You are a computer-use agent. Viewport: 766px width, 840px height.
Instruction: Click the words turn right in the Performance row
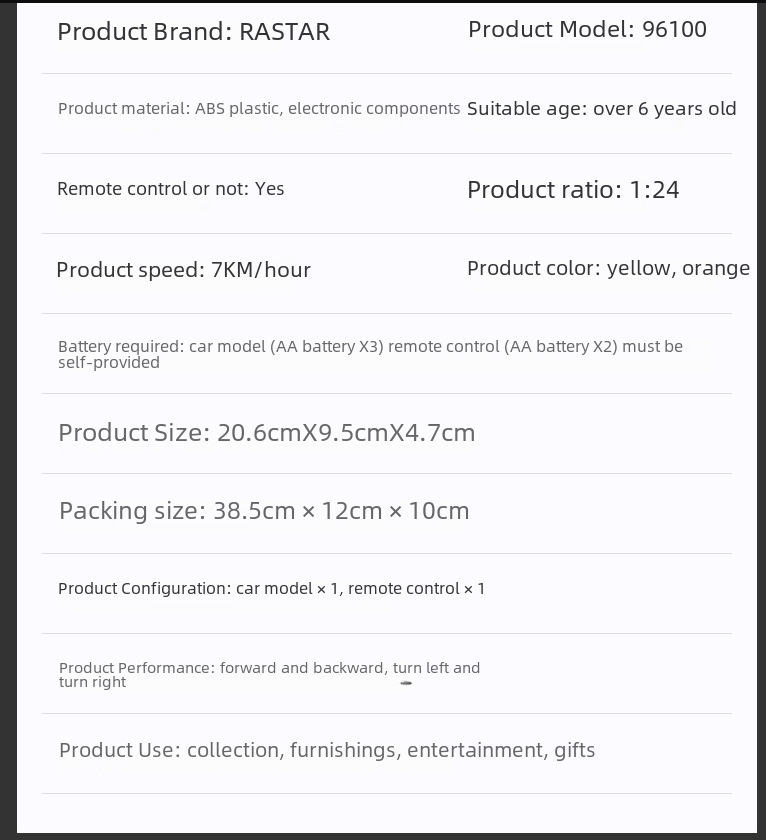pyautogui.click(x=93, y=683)
